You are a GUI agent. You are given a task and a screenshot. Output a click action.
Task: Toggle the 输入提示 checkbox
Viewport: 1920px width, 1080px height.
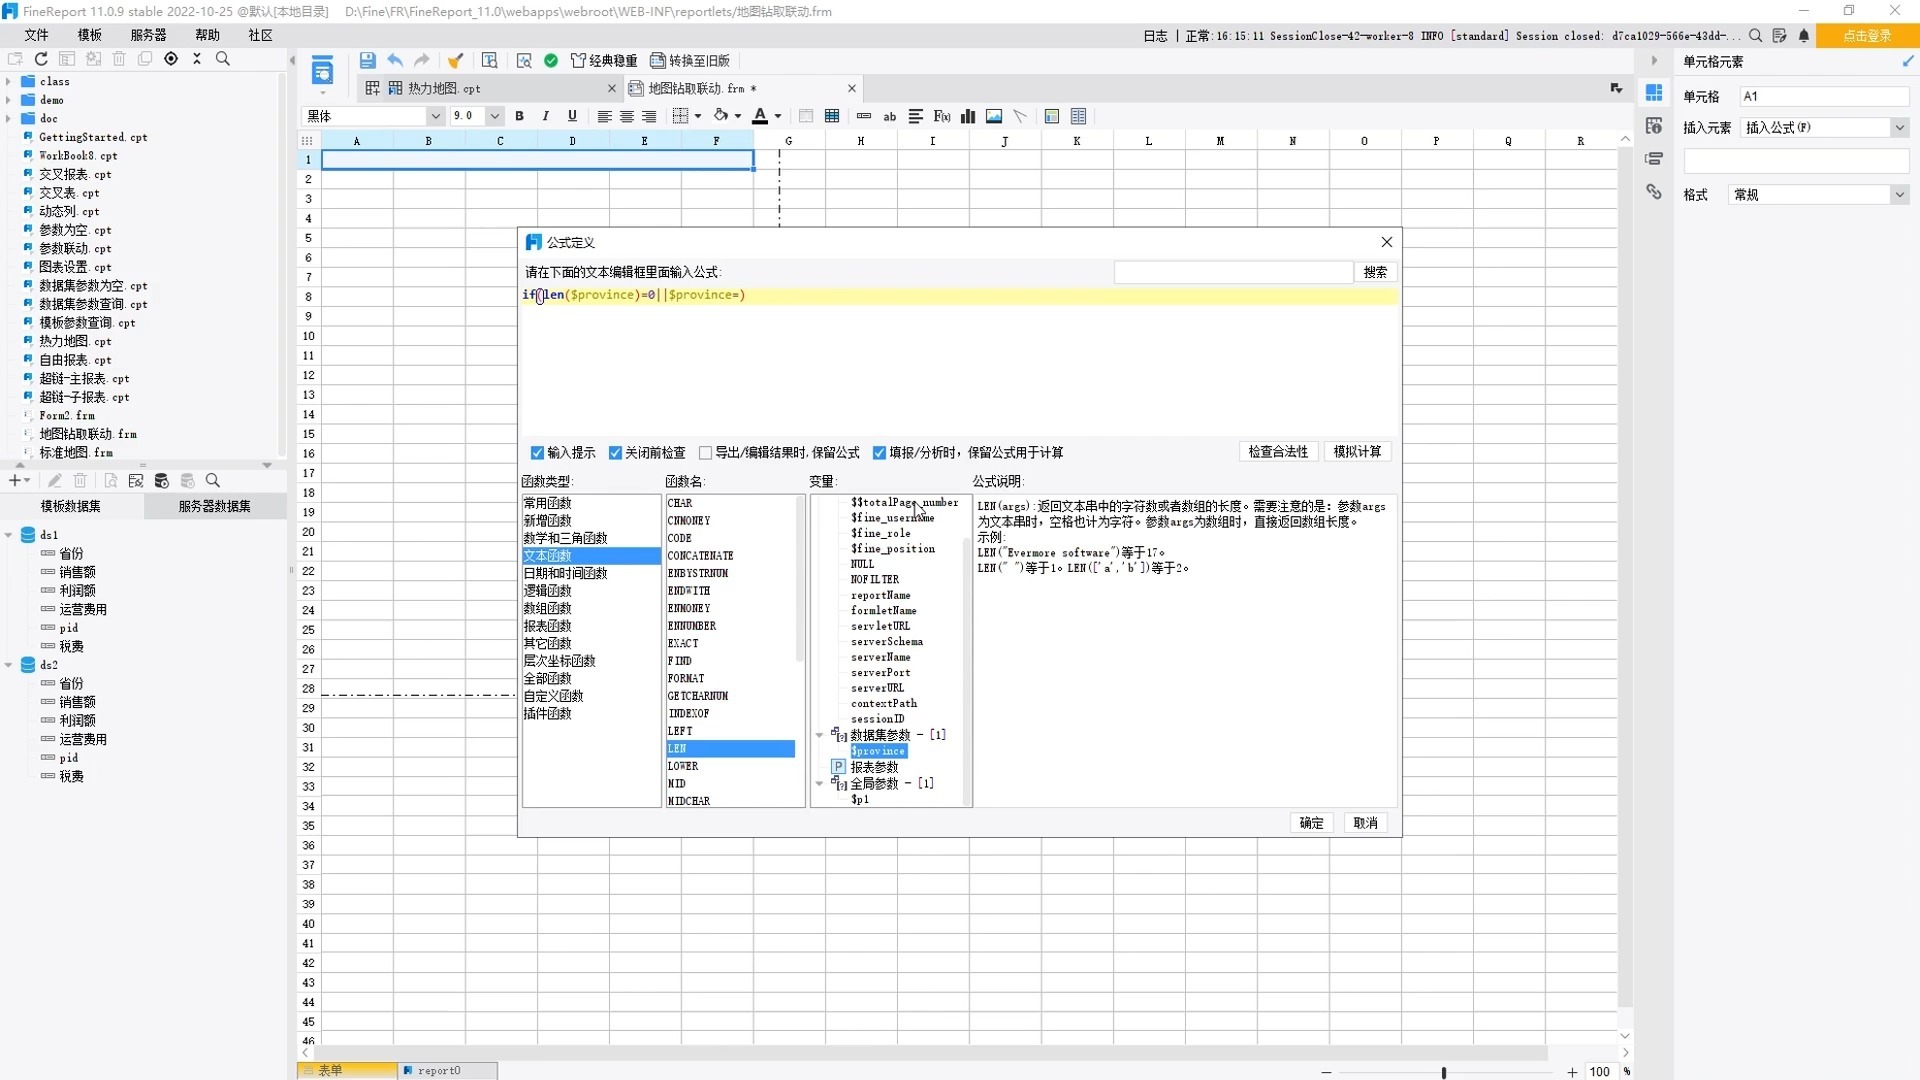pyautogui.click(x=537, y=453)
